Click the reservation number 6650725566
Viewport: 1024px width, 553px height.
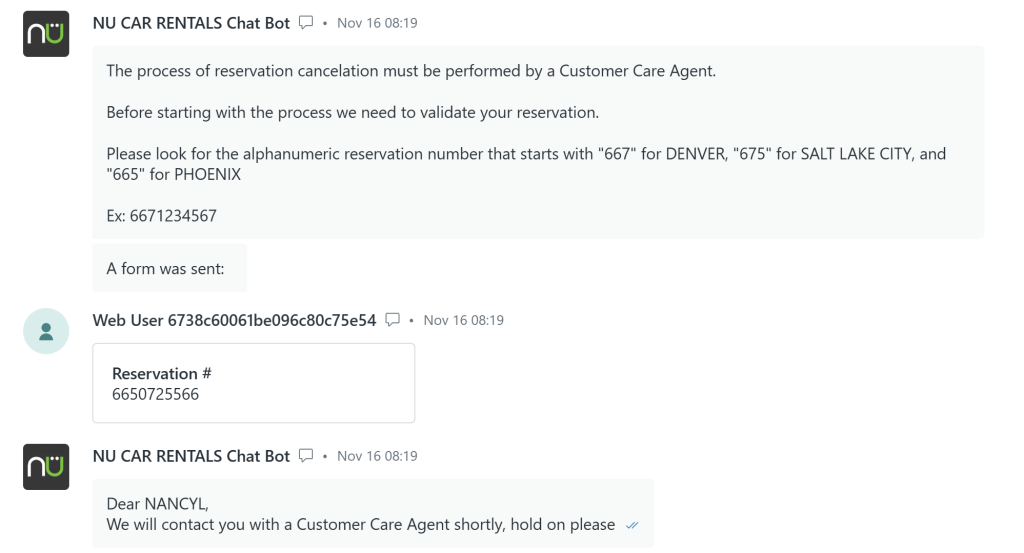(x=155, y=394)
